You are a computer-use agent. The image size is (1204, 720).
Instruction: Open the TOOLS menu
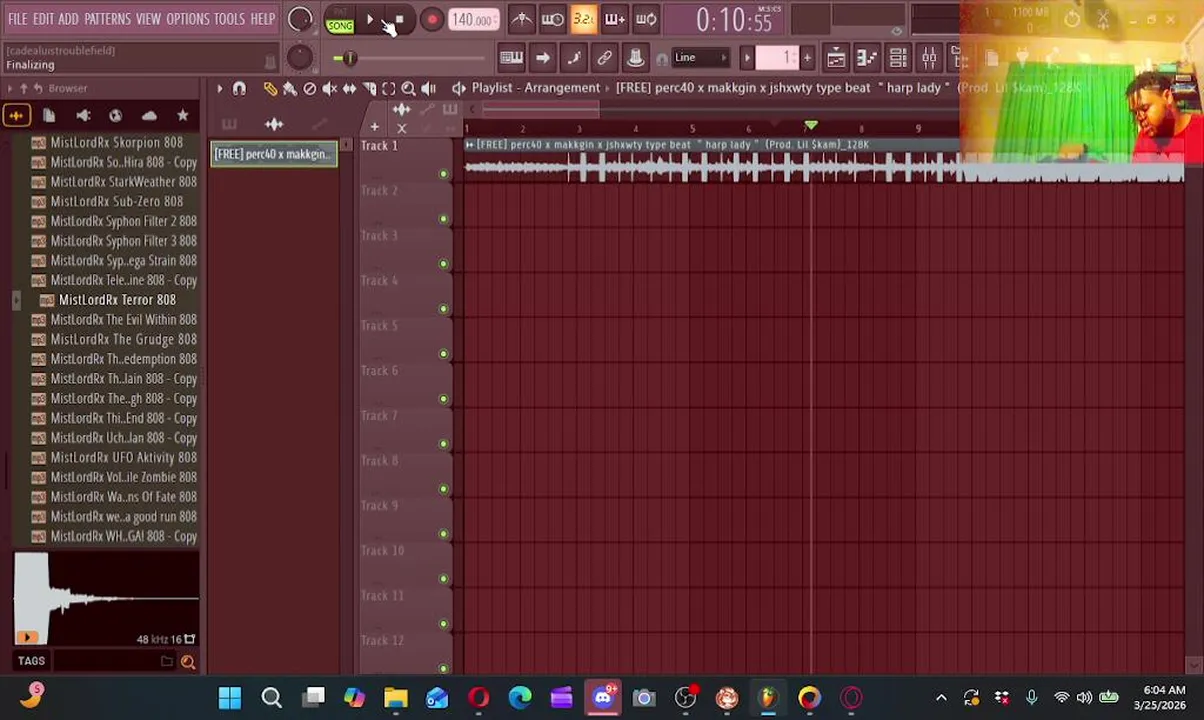(x=229, y=19)
